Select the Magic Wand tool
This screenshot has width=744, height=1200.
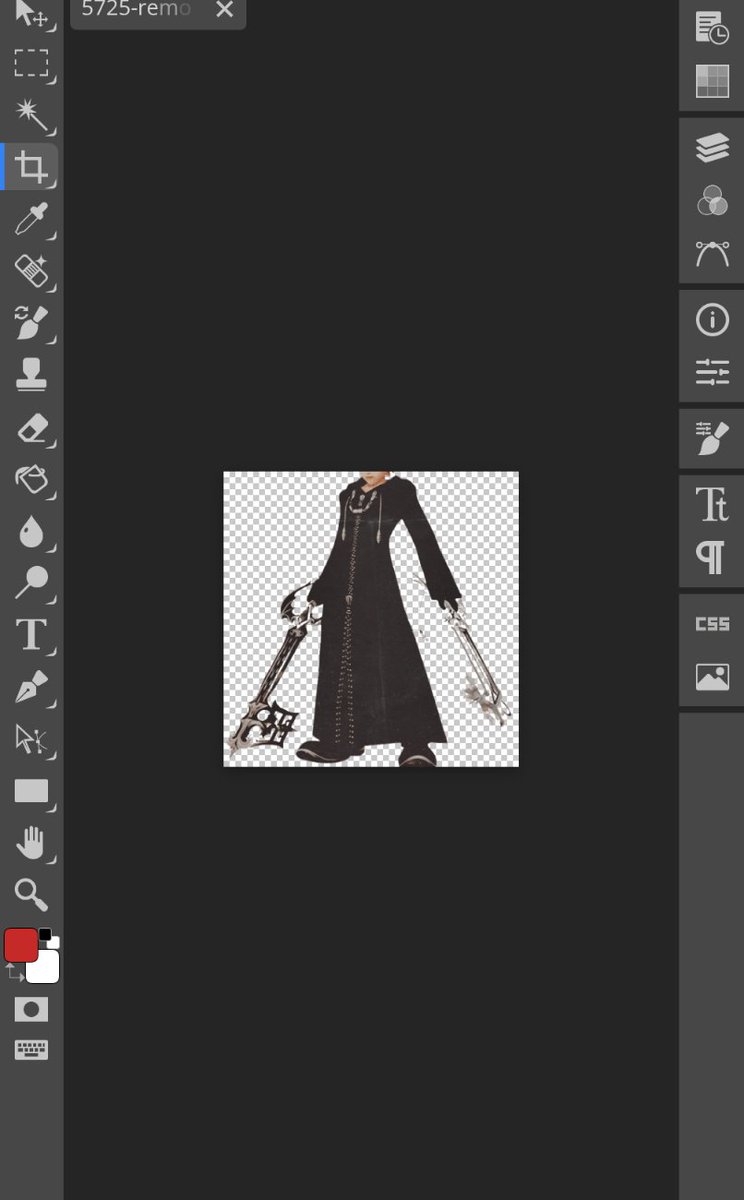(x=31, y=115)
